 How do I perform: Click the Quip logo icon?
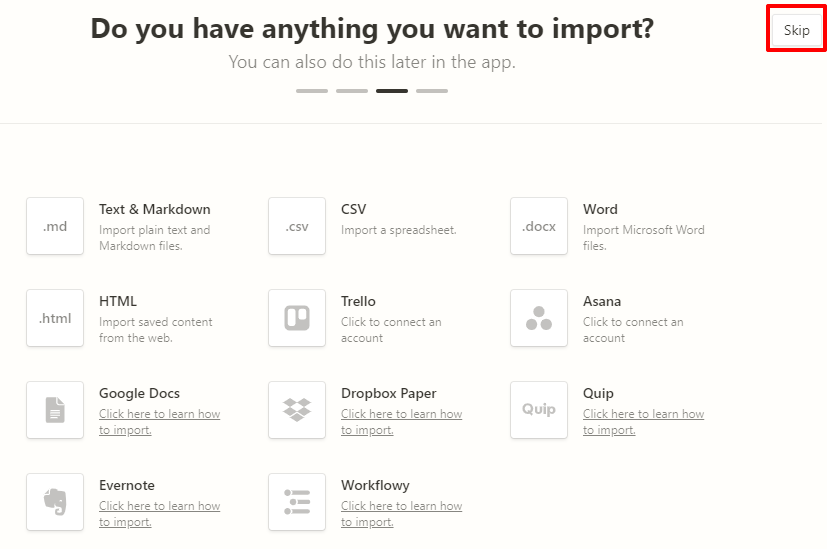(x=539, y=410)
